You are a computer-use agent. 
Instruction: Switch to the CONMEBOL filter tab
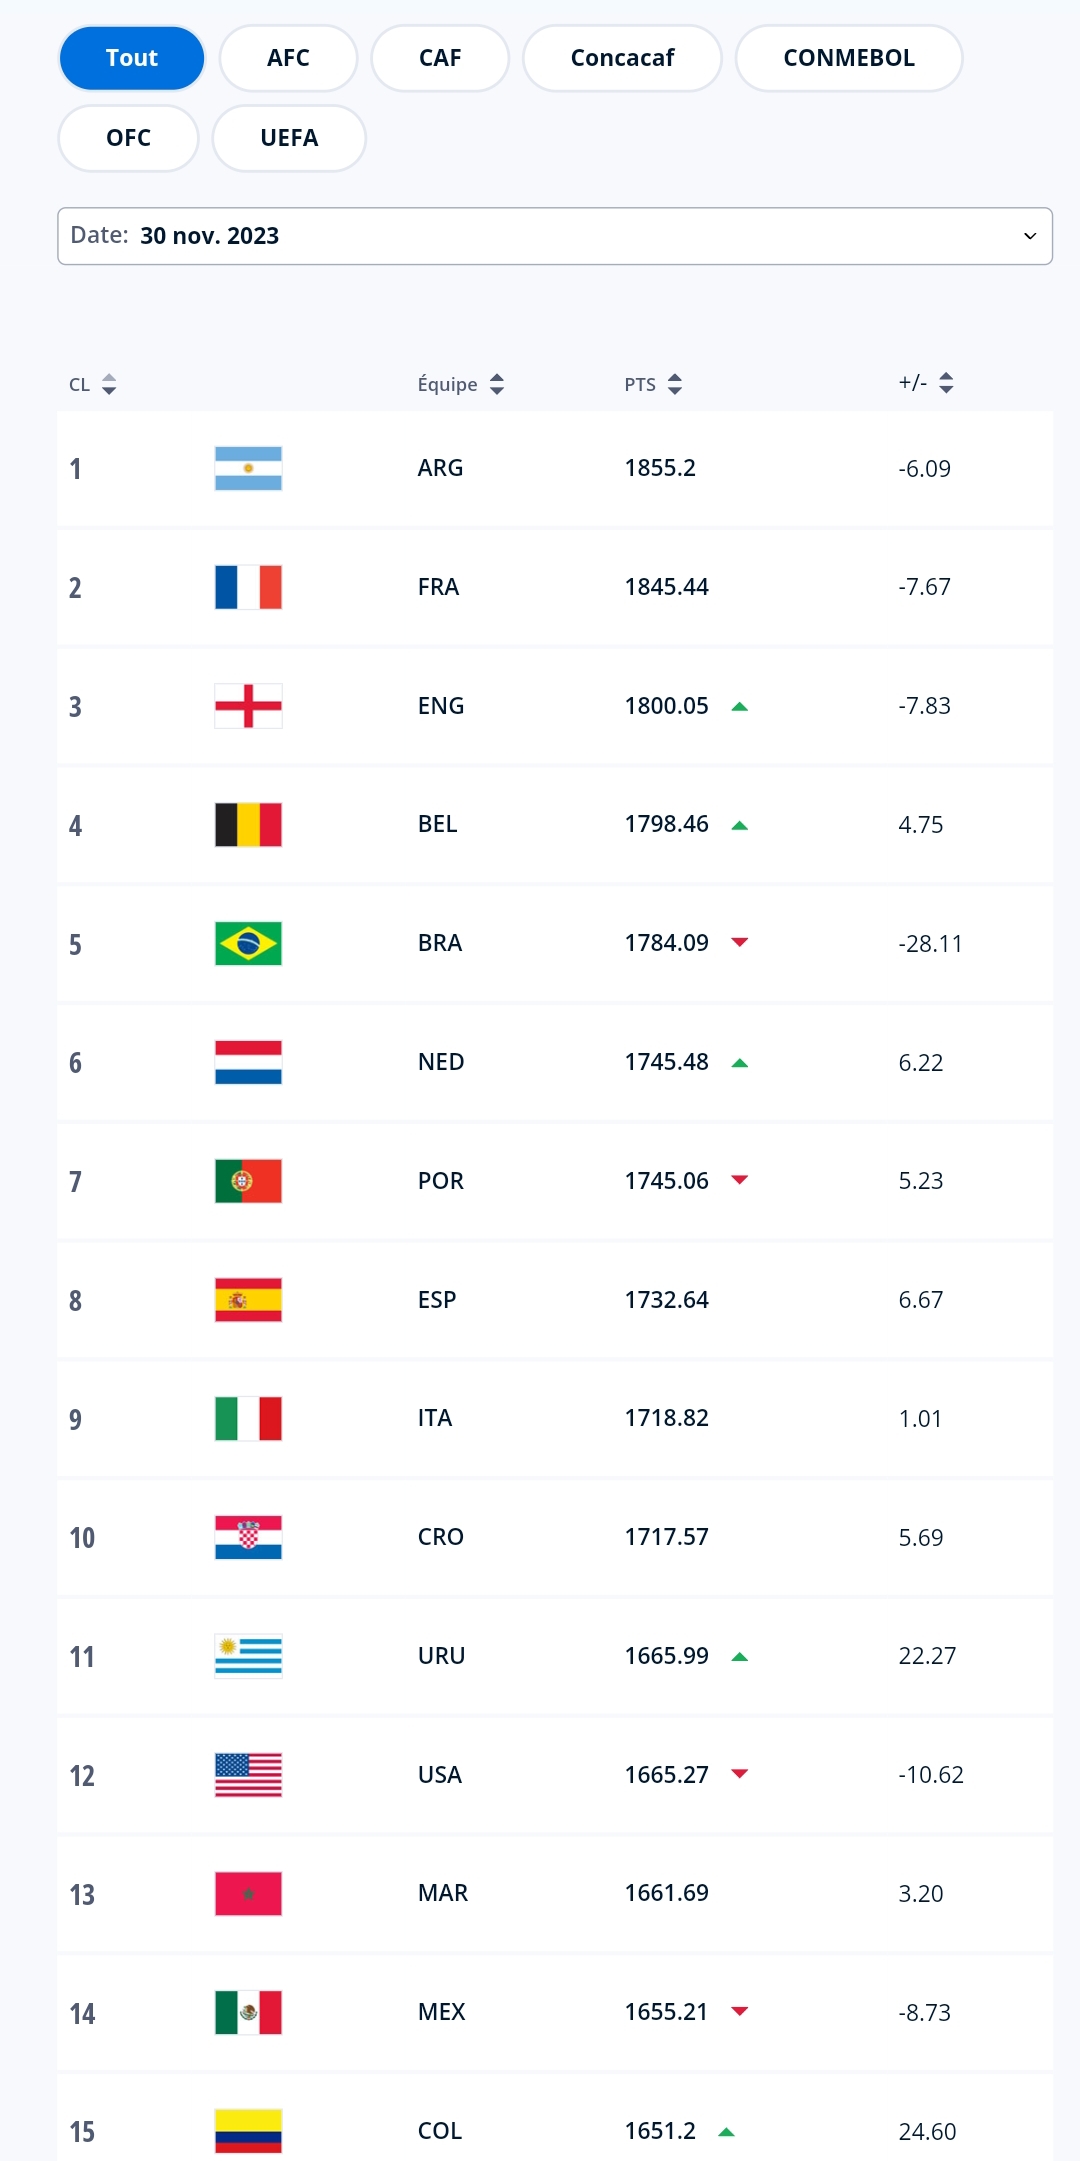(848, 58)
